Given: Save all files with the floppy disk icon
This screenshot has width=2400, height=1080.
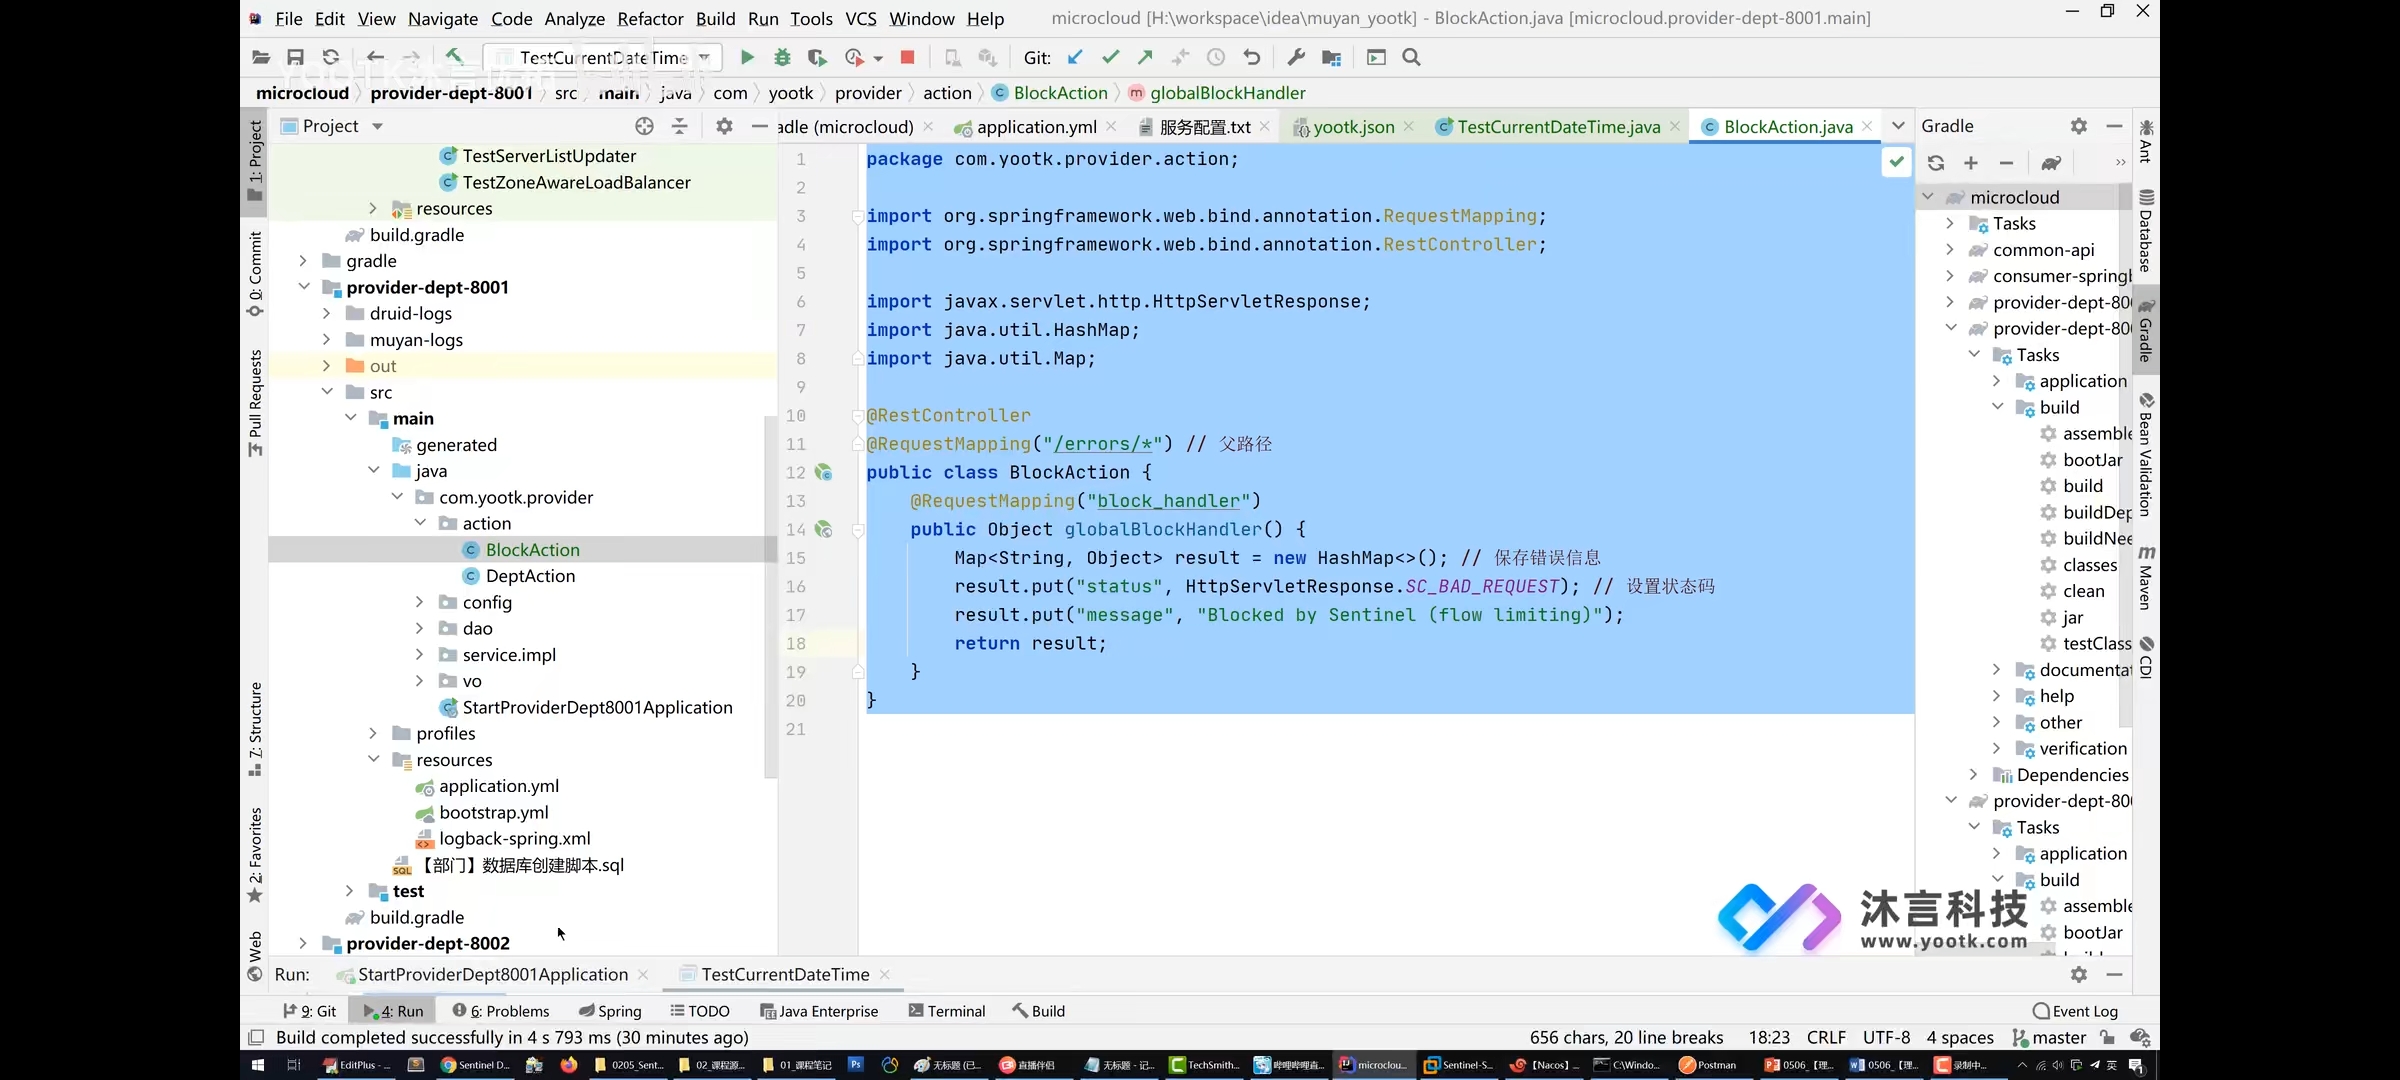Looking at the screenshot, I should [295, 58].
